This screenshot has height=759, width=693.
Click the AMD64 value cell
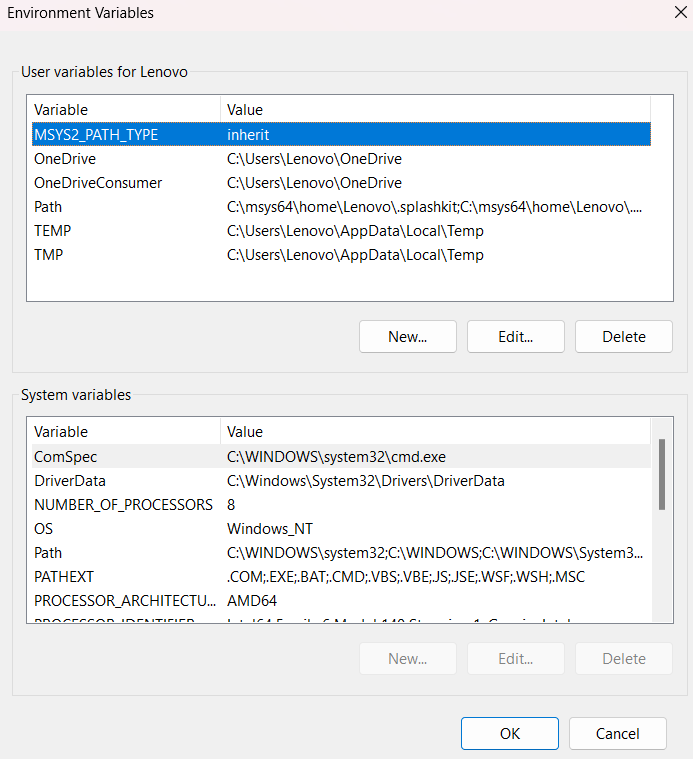252,601
